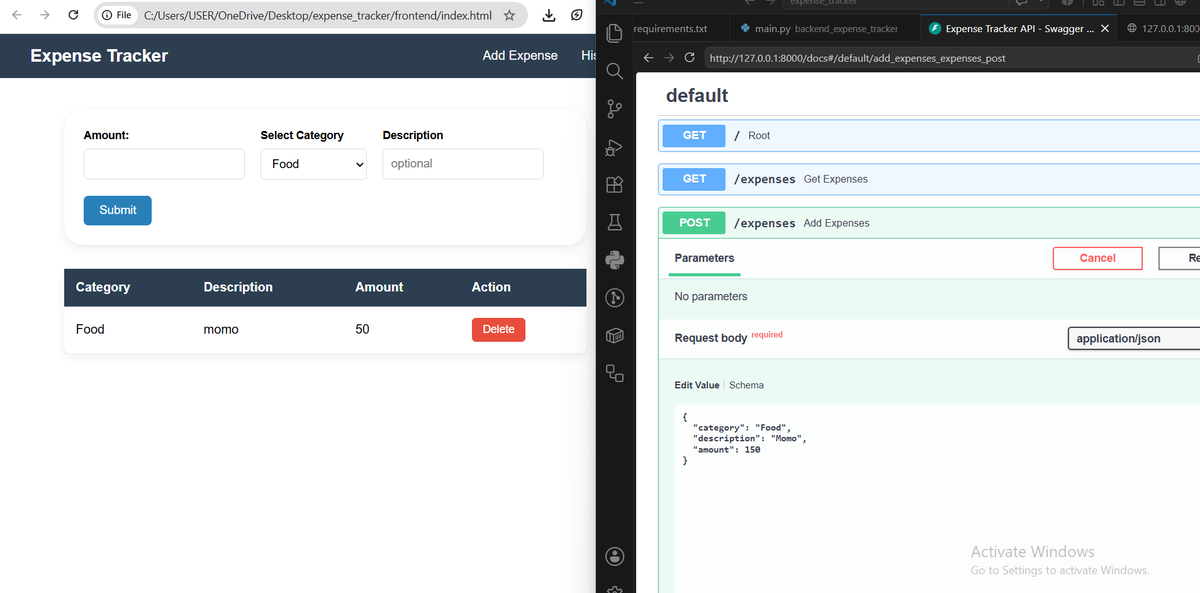Click the Expense Tracker title in navbar
Screen dimensions: 1200x593
coord(99,56)
